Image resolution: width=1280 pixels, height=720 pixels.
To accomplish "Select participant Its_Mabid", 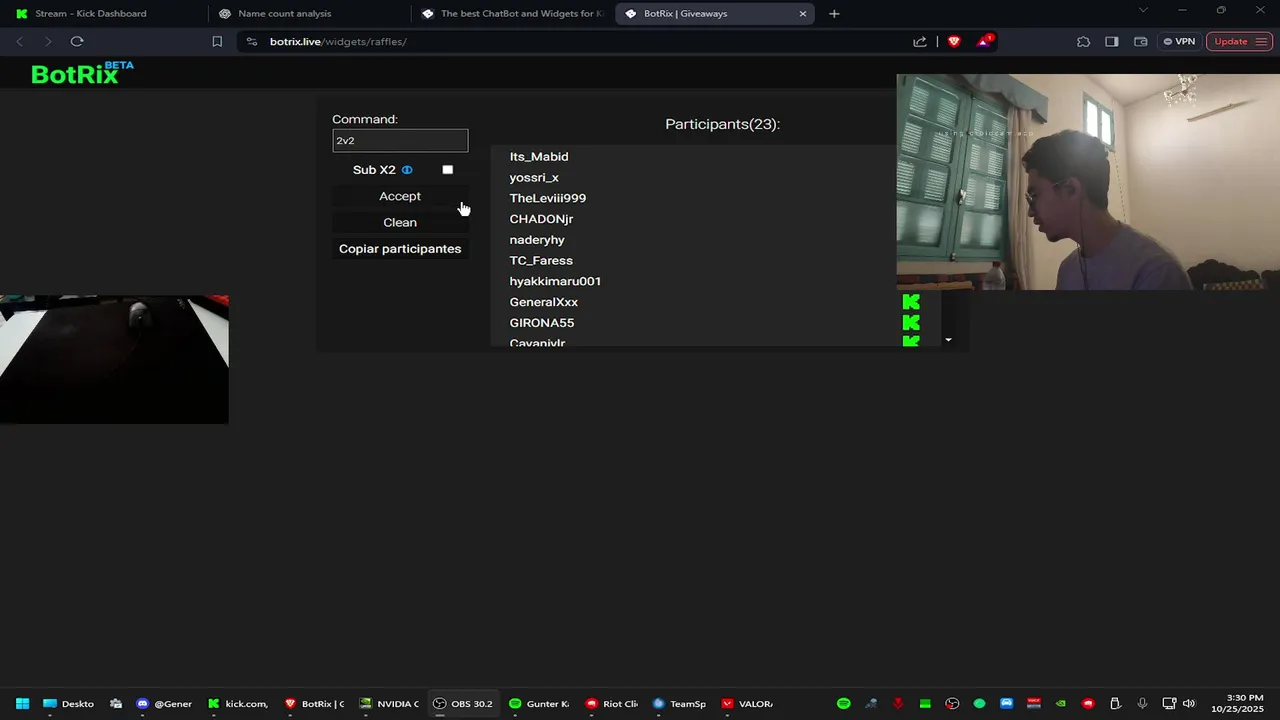I will pos(539,157).
